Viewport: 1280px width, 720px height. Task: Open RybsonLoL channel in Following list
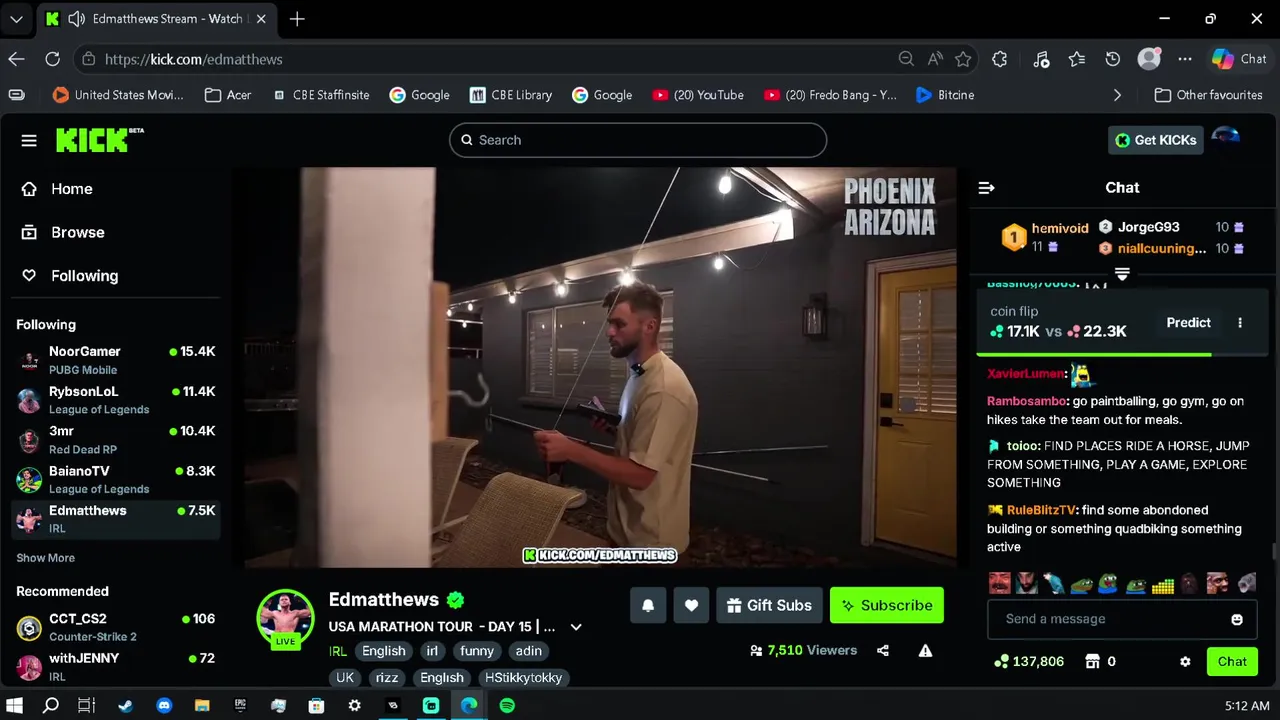(x=116, y=400)
